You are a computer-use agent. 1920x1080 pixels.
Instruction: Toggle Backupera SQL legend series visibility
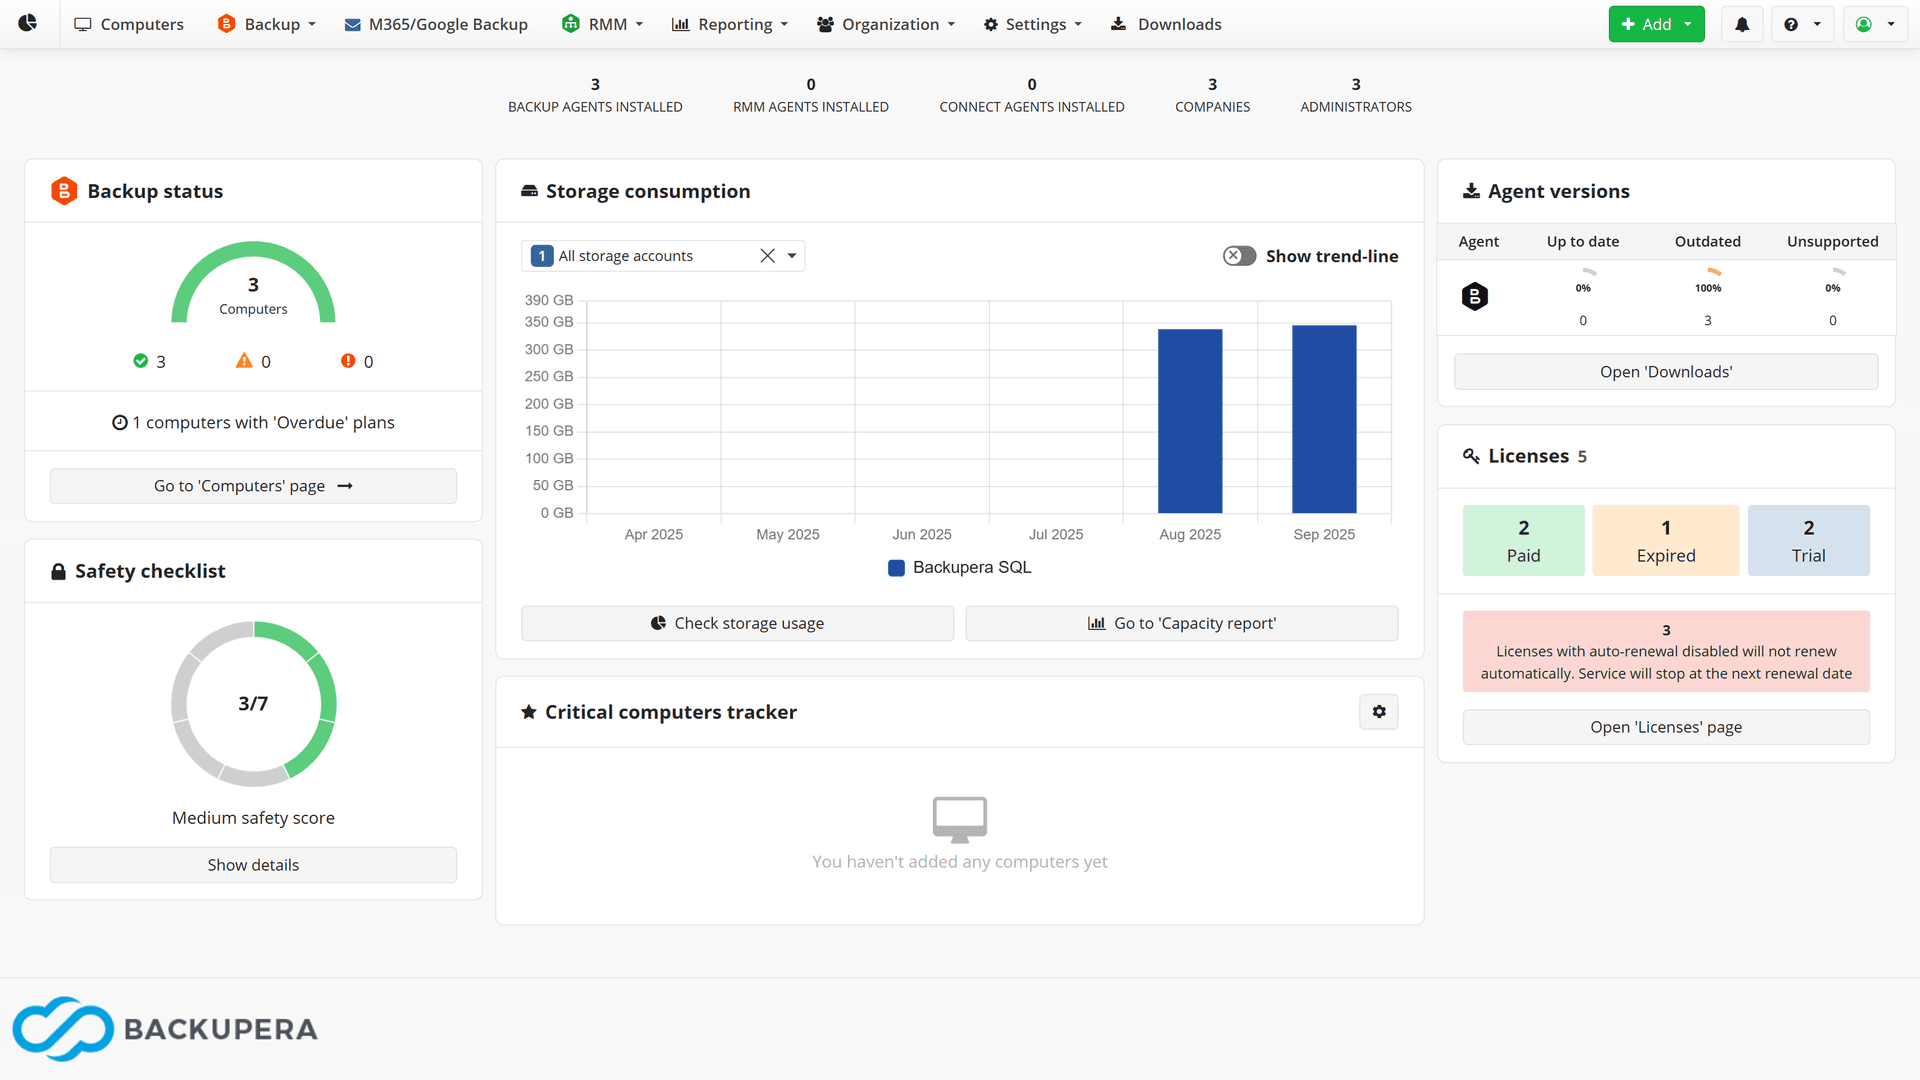[x=960, y=567]
